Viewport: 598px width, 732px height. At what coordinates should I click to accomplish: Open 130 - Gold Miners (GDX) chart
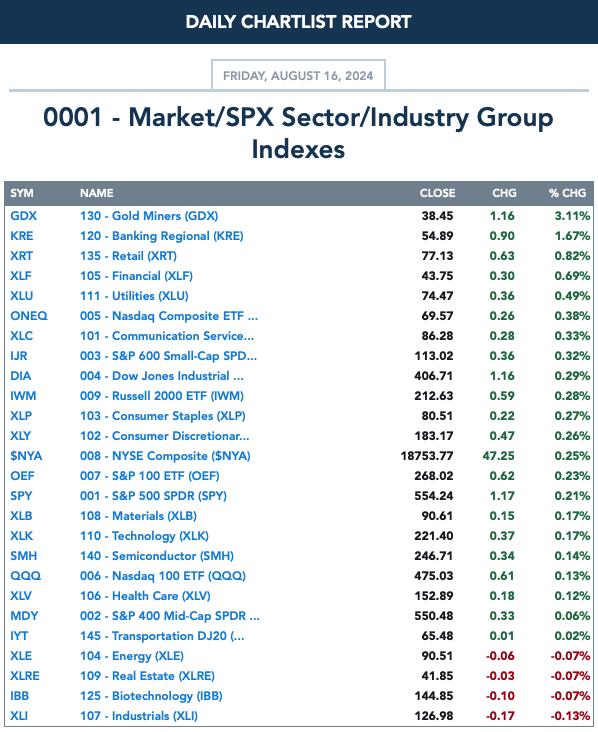149,216
